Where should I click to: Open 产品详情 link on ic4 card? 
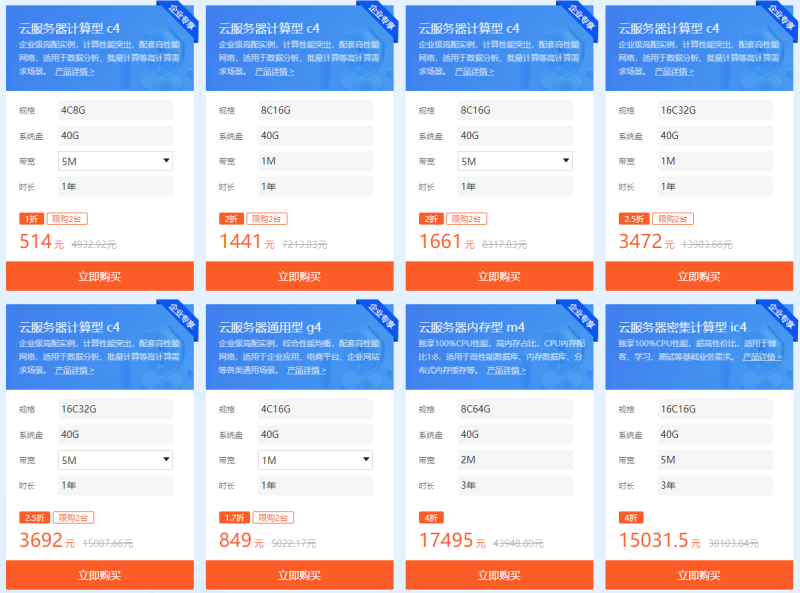click(x=762, y=357)
